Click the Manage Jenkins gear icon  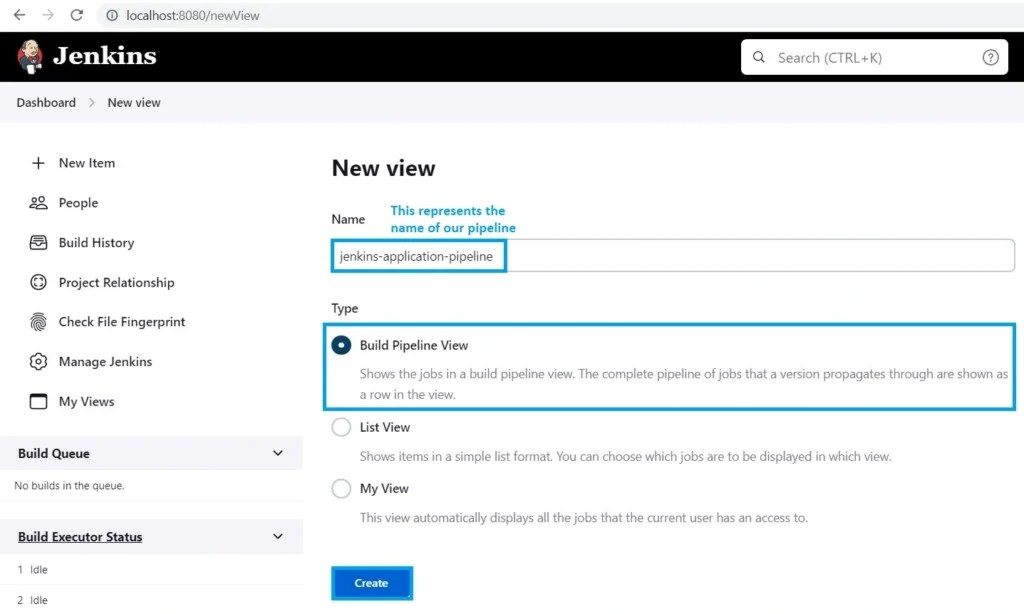coord(39,361)
